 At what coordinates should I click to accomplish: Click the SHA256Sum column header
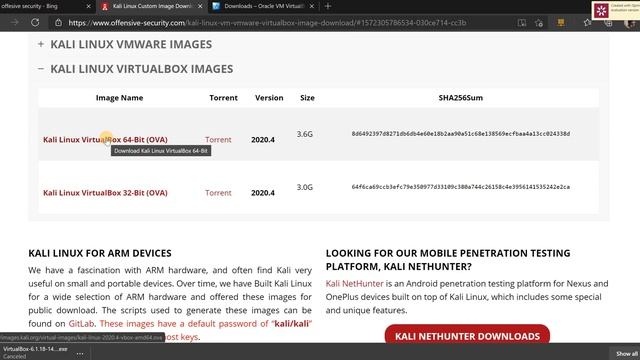point(460,98)
